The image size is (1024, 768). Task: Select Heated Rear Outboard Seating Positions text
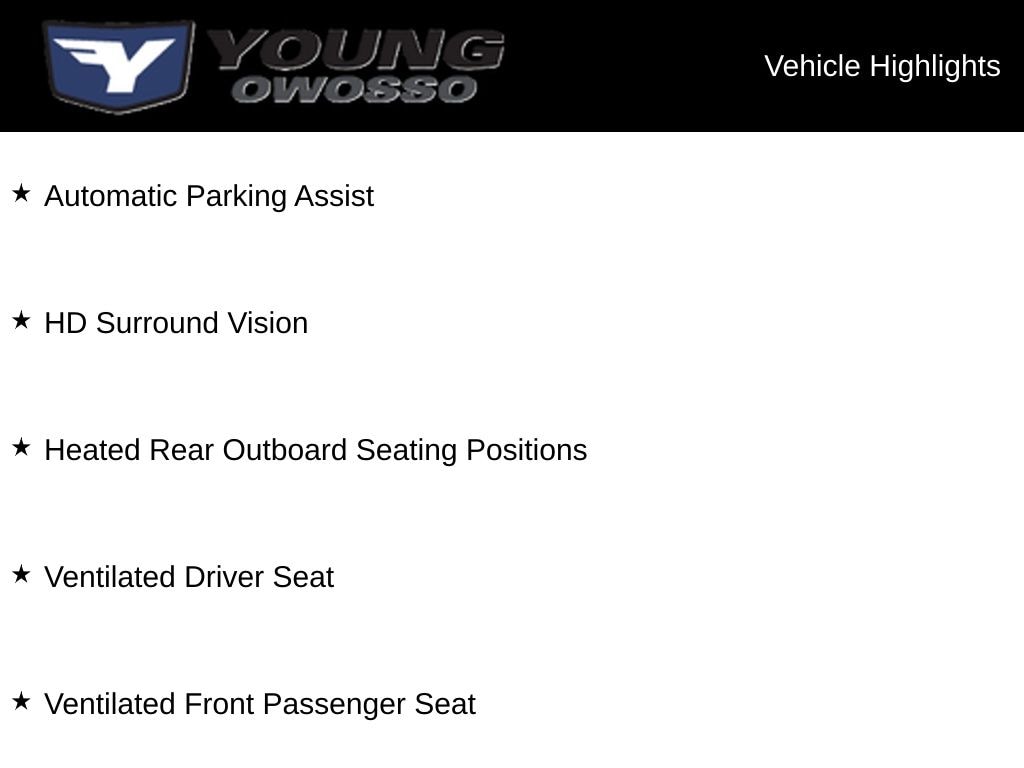point(316,451)
